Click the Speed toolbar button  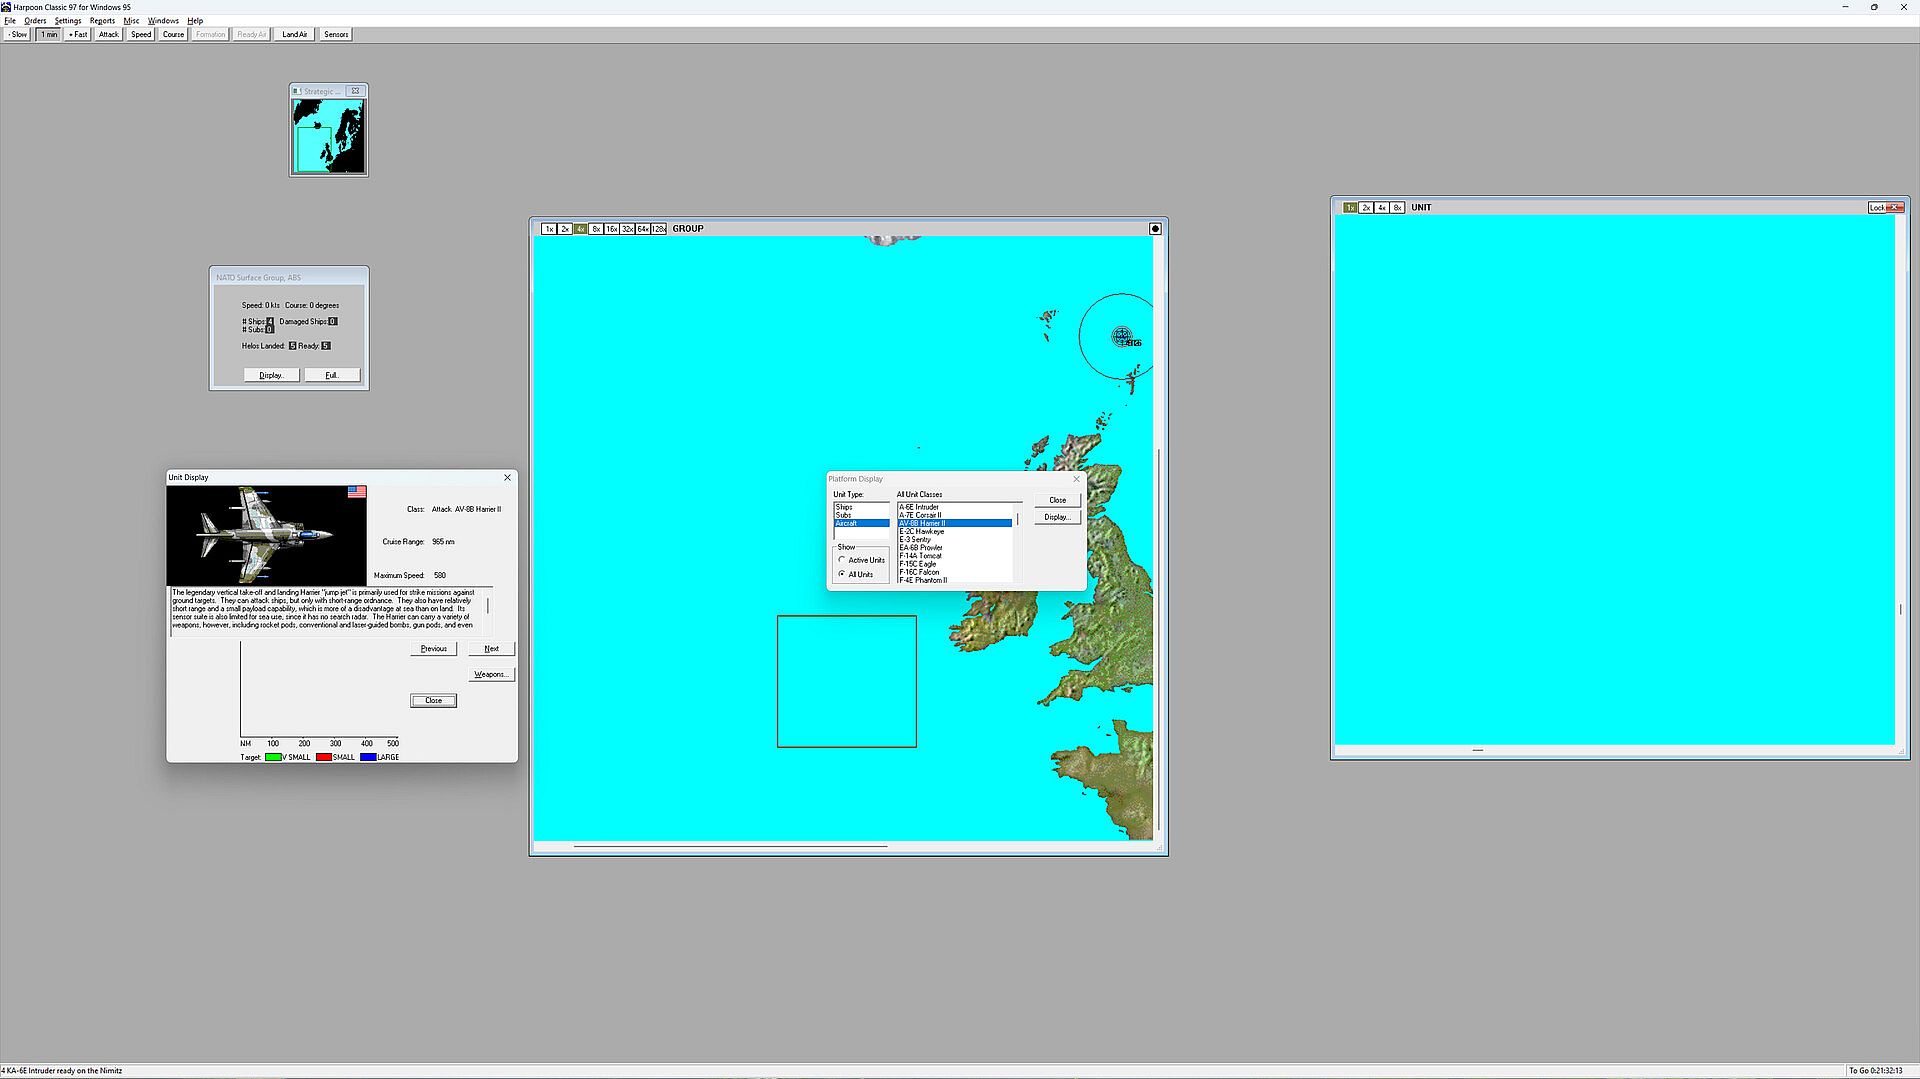click(x=141, y=34)
